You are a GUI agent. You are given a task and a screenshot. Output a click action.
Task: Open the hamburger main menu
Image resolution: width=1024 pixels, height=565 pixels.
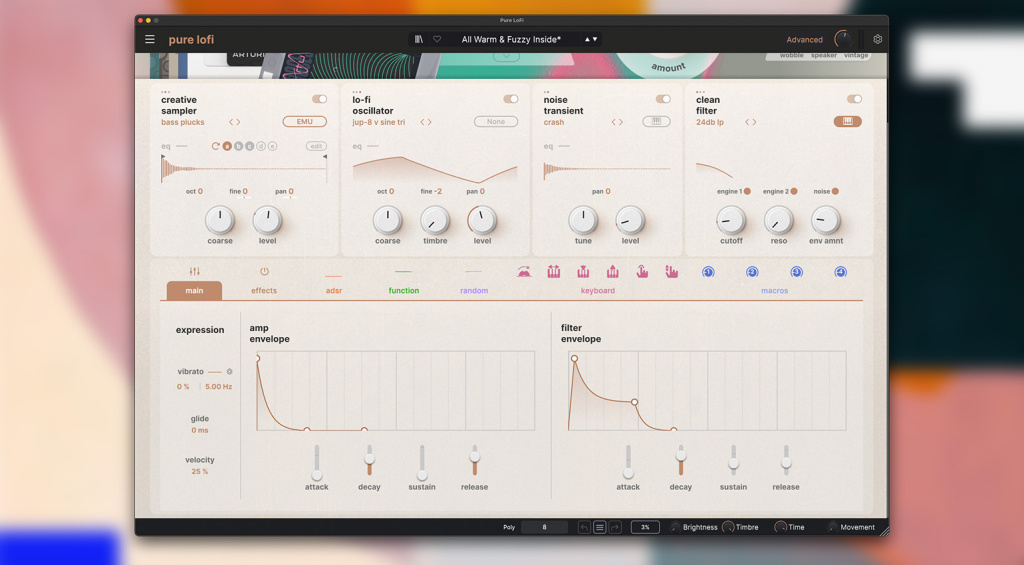pos(150,39)
